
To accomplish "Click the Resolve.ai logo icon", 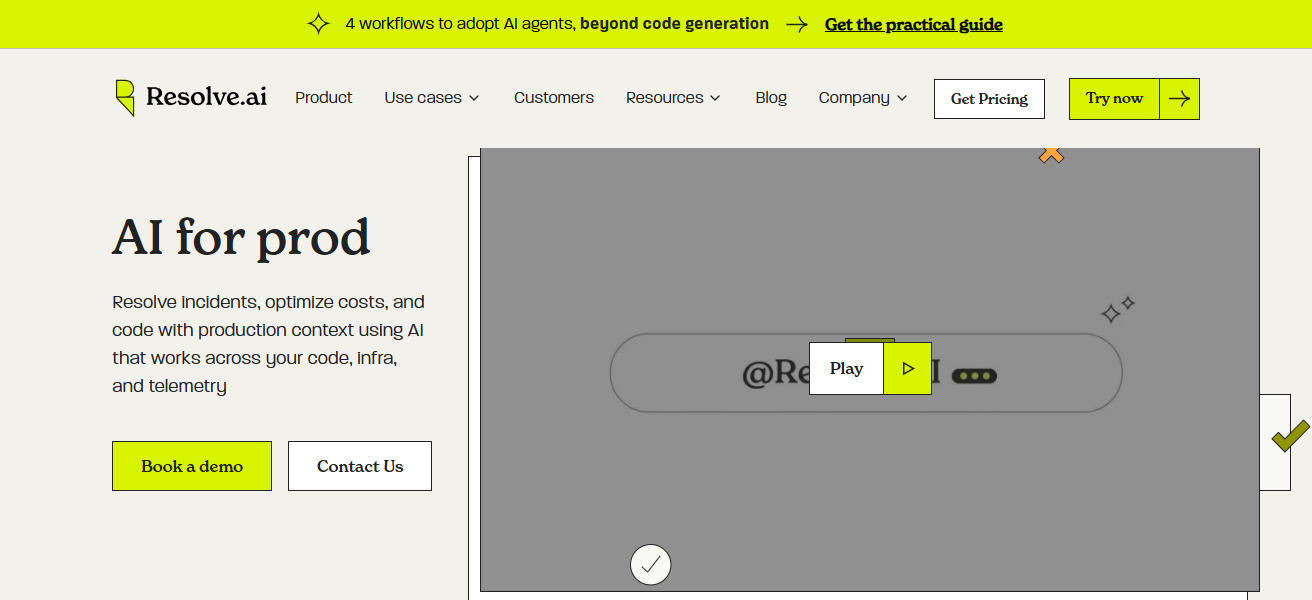I will [126, 95].
